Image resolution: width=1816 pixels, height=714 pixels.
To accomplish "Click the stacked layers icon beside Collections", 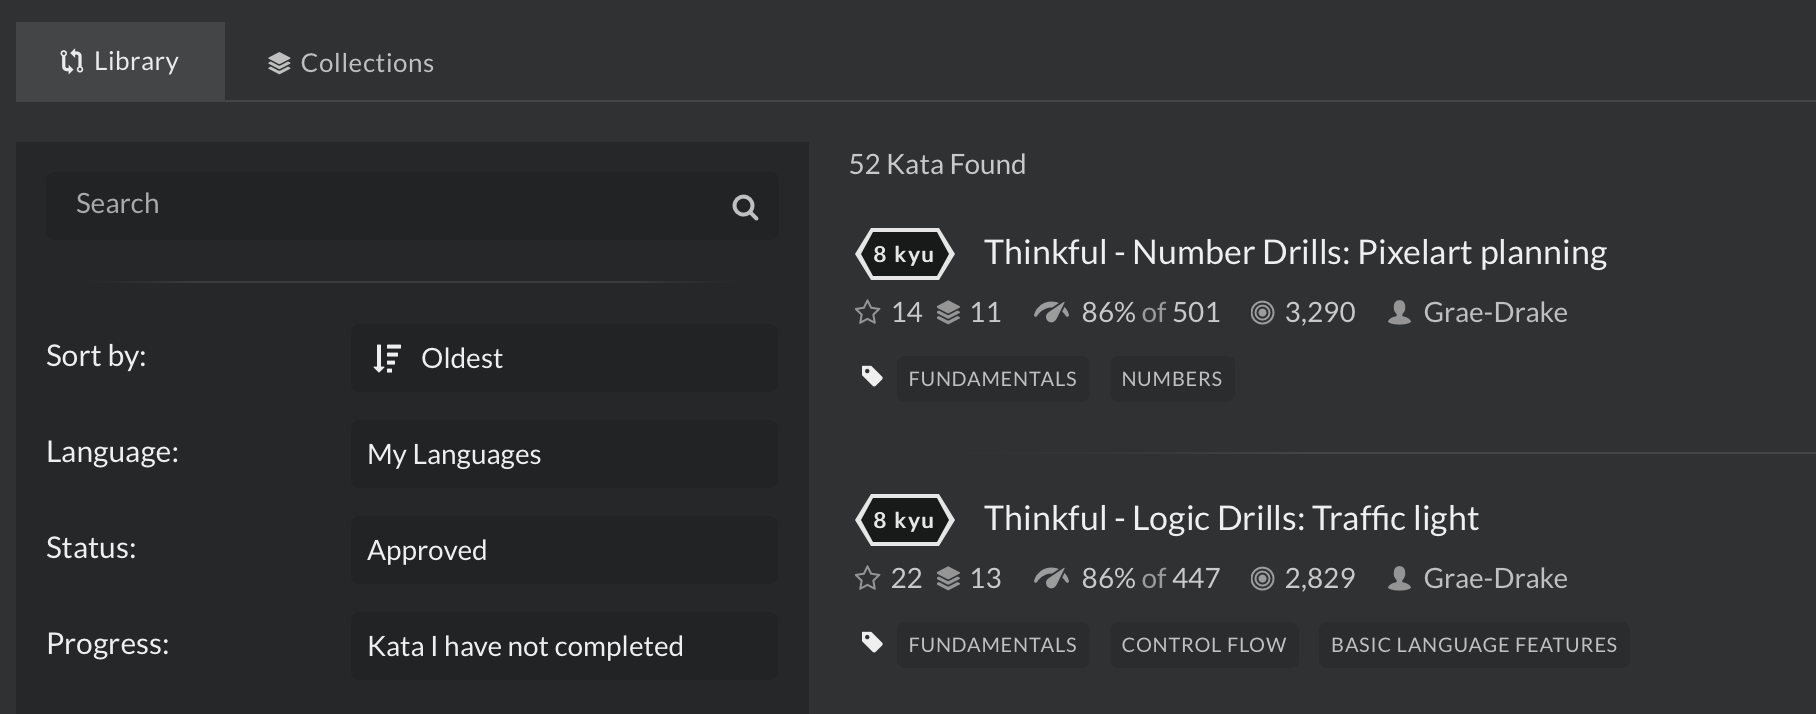I will pos(277,61).
